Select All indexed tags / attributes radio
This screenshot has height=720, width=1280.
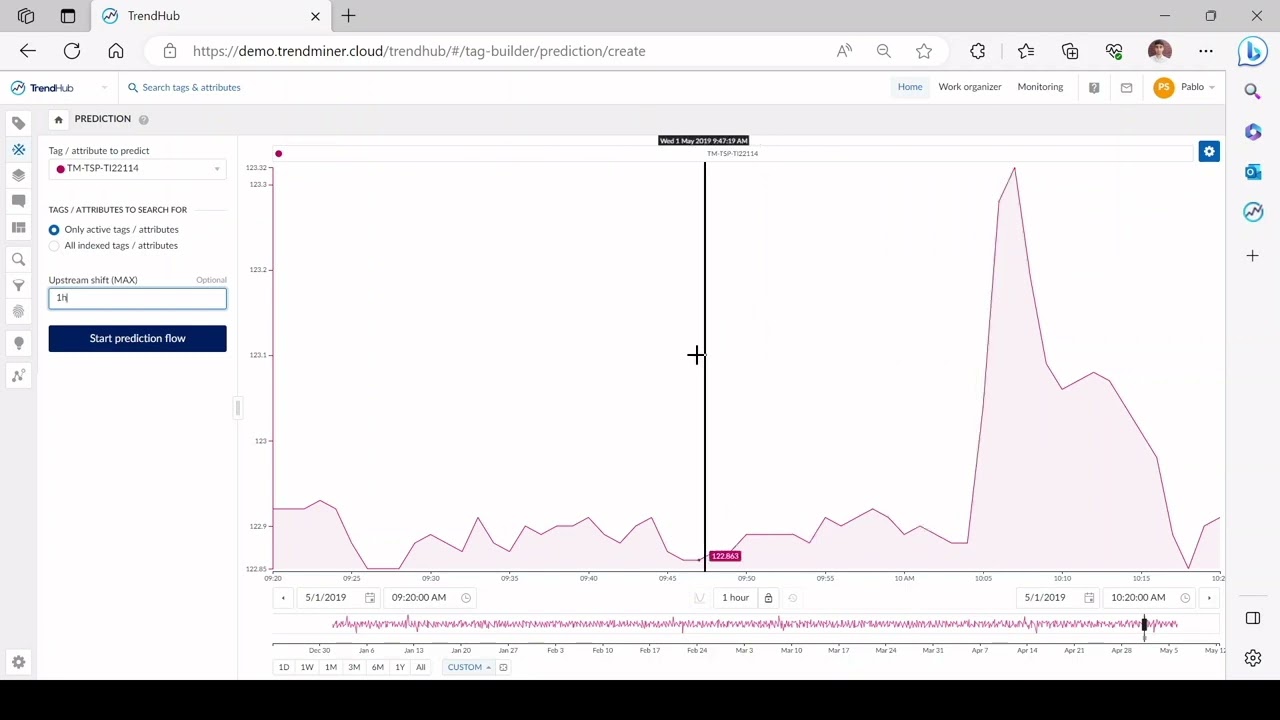[54, 246]
